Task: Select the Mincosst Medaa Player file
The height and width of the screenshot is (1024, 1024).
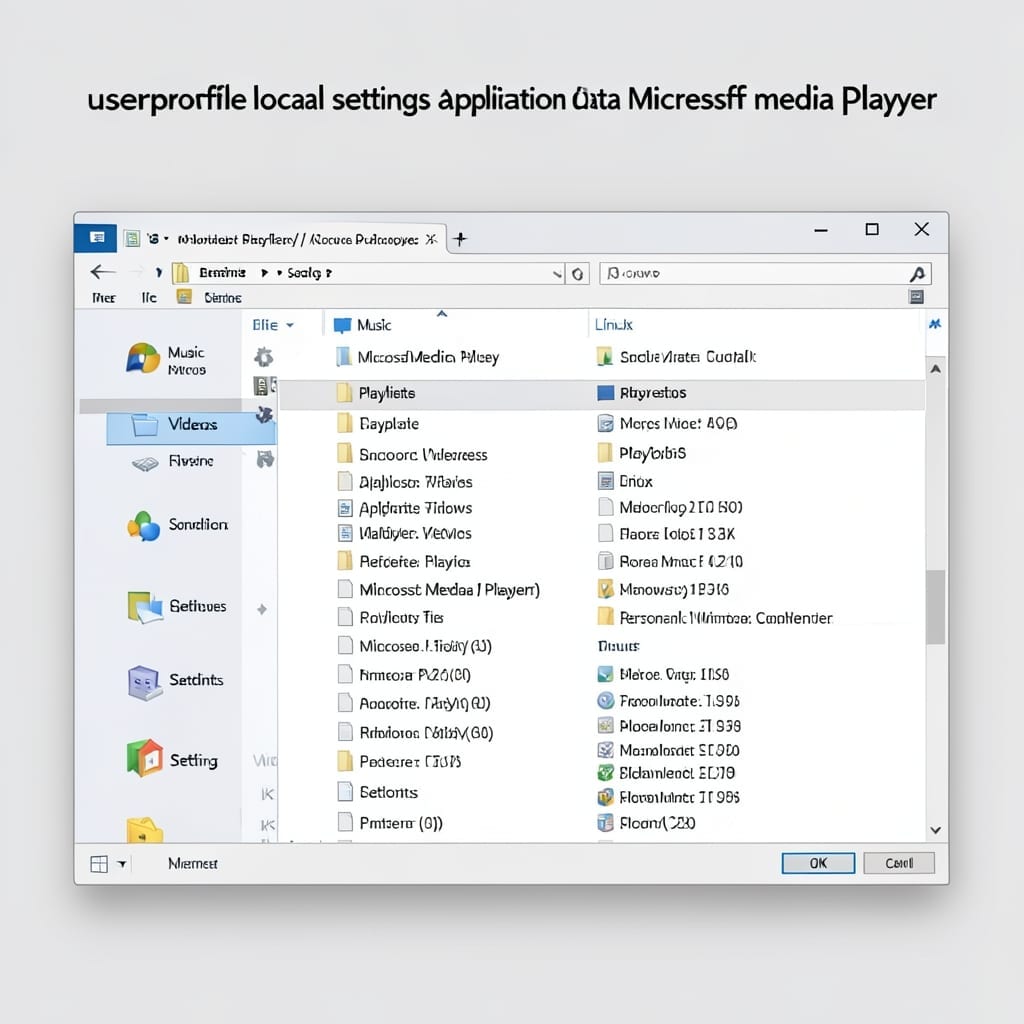Action: click(x=439, y=590)
